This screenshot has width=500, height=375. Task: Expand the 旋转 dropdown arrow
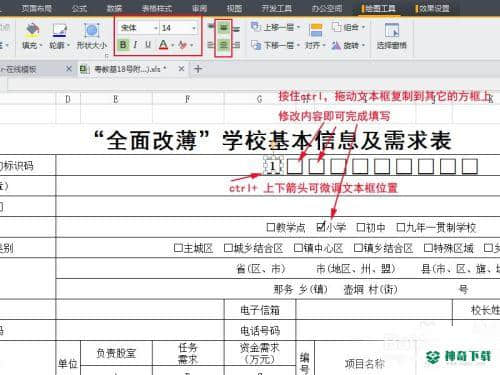(364, 45)
